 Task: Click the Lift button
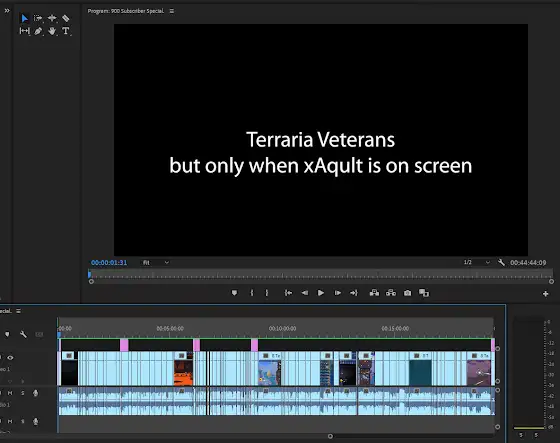[x=374, y=293]
